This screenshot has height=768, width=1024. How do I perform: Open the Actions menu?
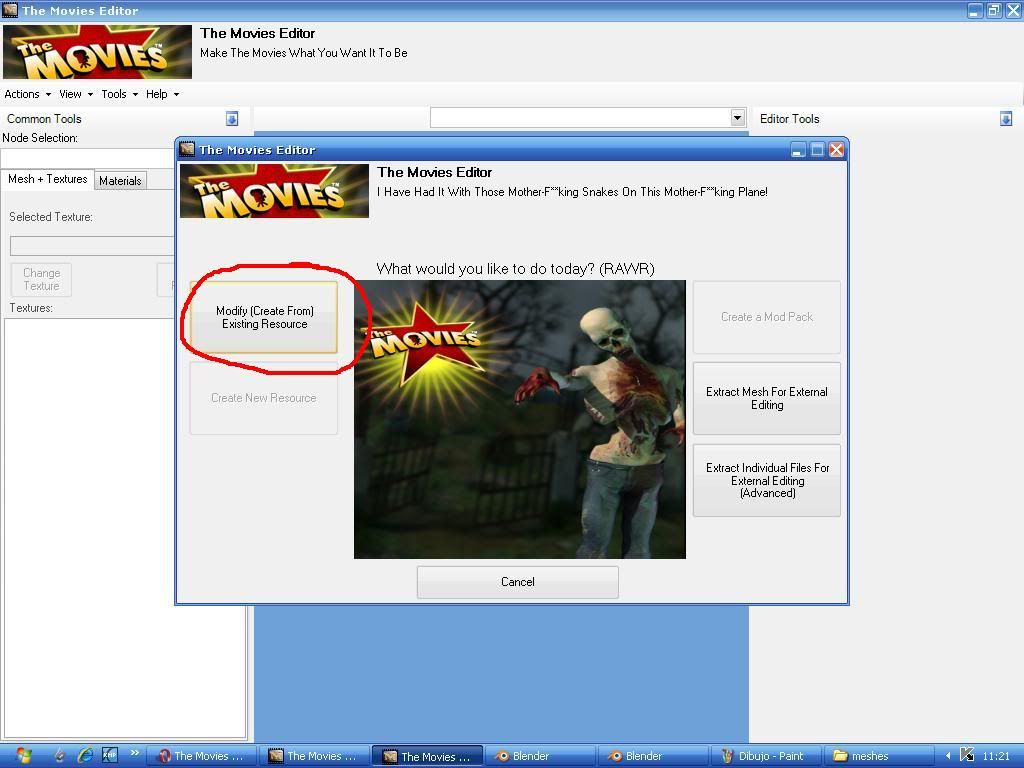(27, 94)
